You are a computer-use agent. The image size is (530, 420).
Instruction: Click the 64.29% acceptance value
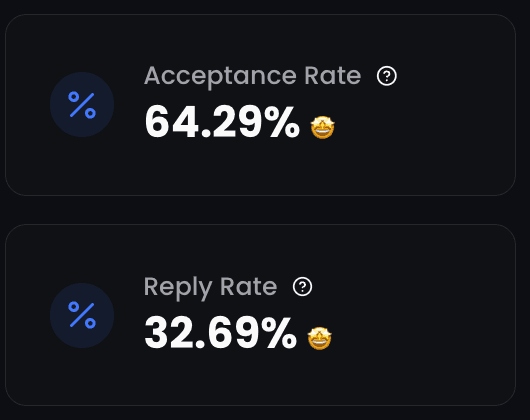222,122
